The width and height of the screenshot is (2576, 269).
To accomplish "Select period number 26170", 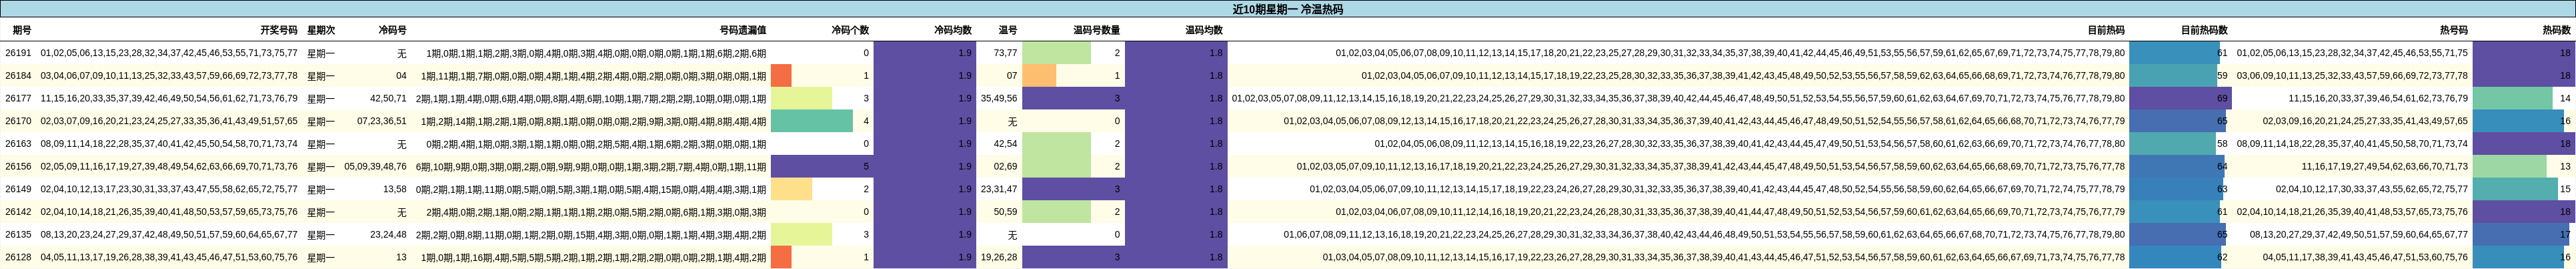I will coord(18,121).
